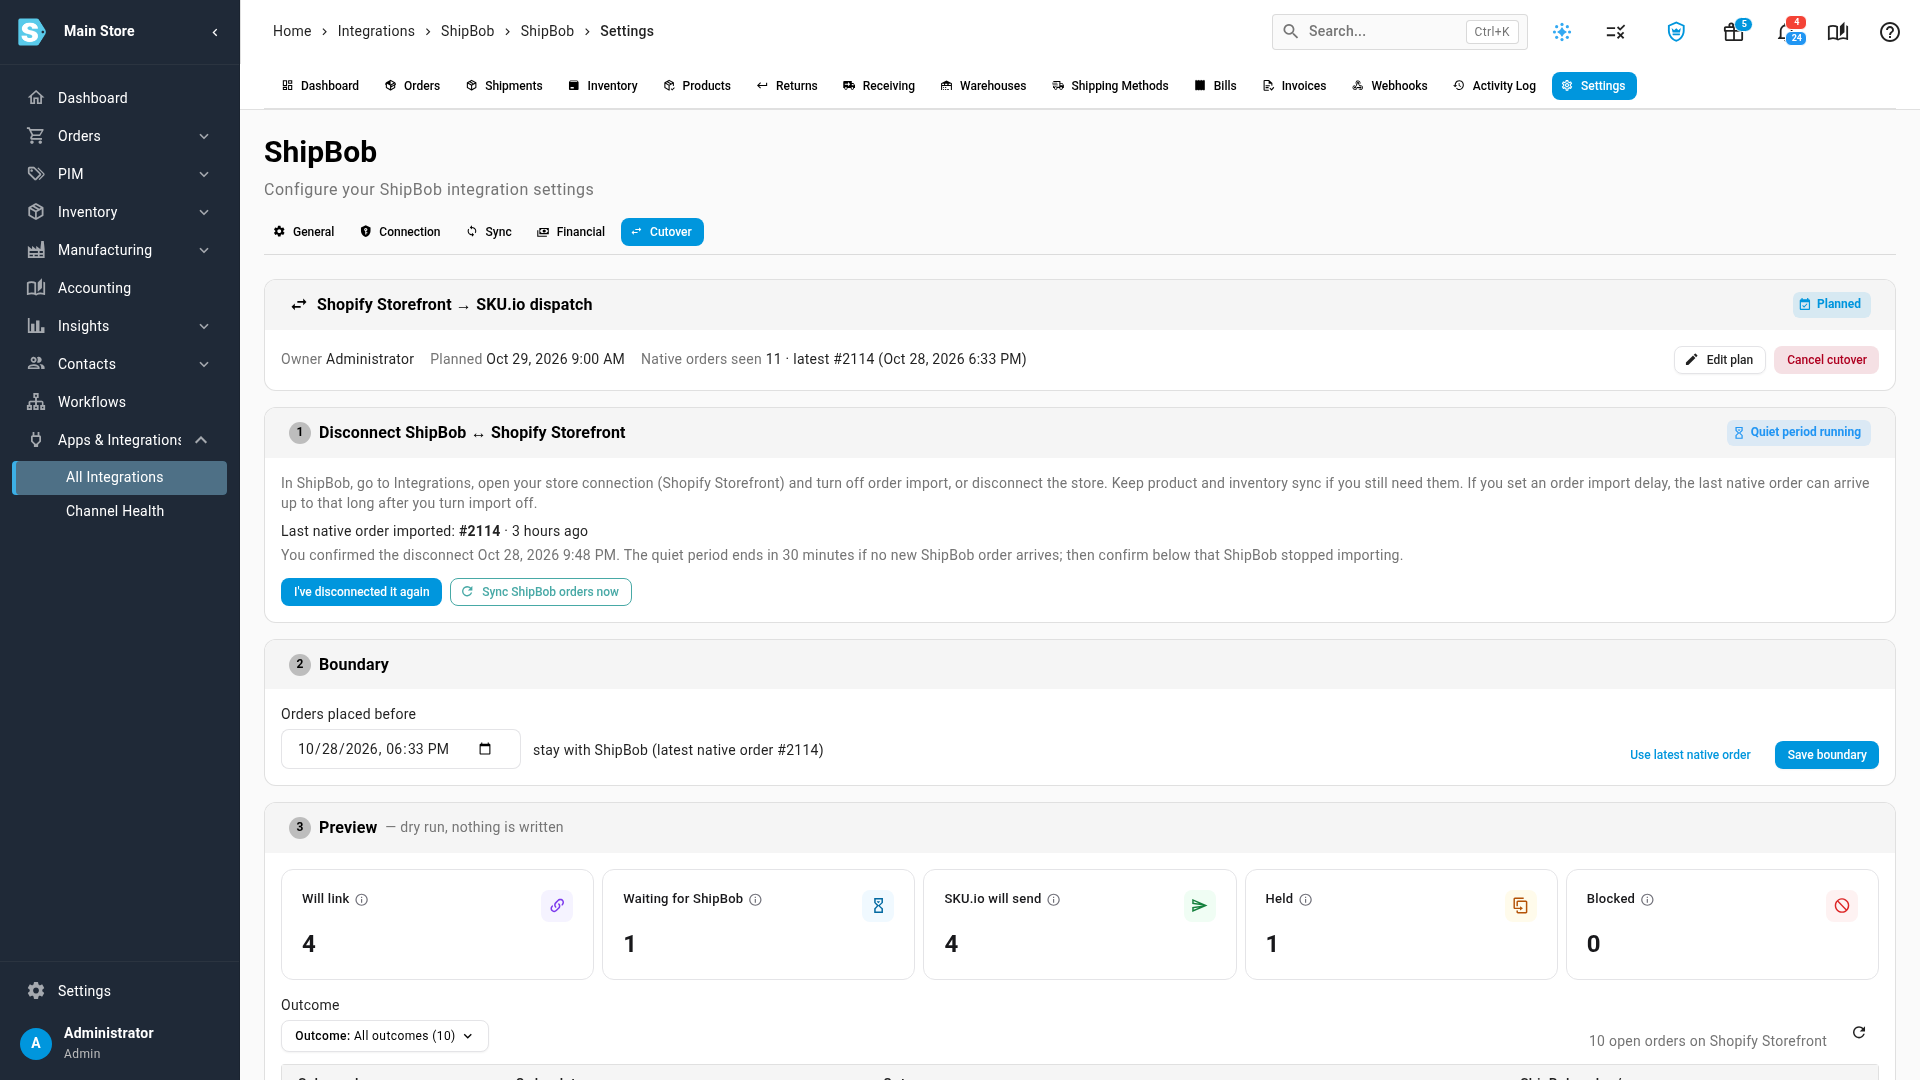Open the date picker calendar icon
The width and height of the screenshot is (1920, 1080).
pyautogui.click(x=485, y=749)
